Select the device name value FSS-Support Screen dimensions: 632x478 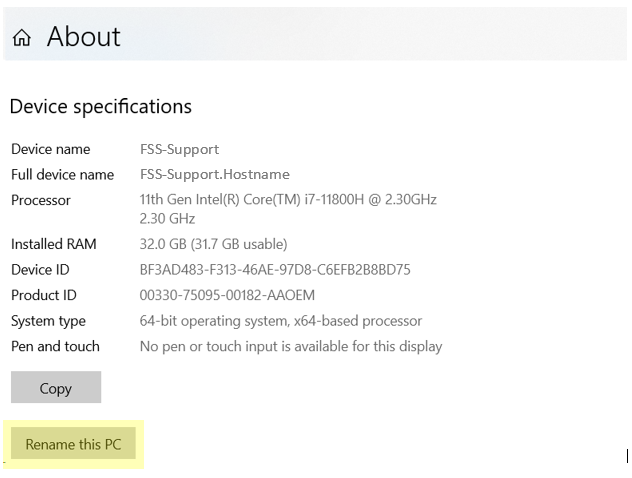click(179, 149)
